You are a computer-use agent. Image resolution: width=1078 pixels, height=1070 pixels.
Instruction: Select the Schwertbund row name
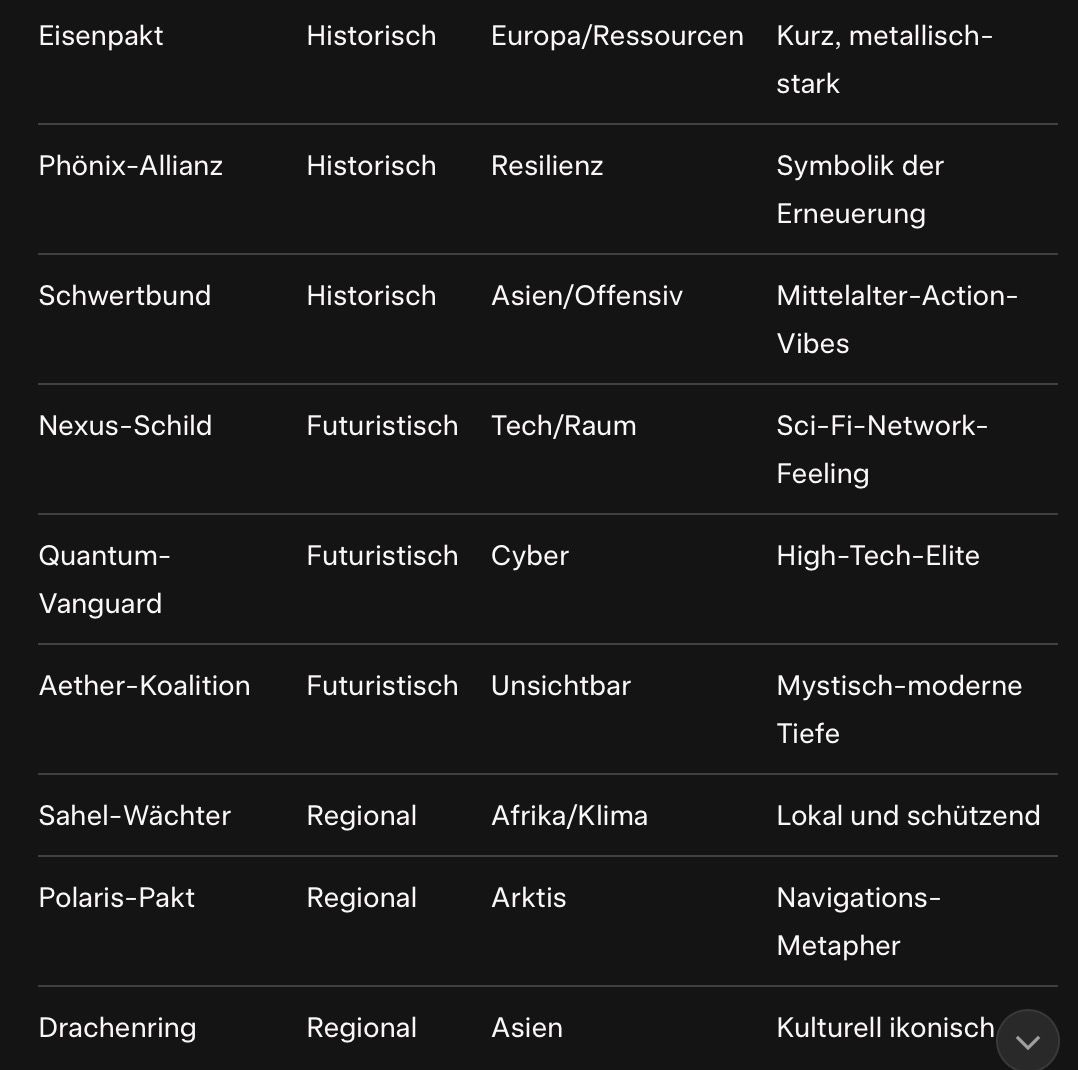[125, 296]
